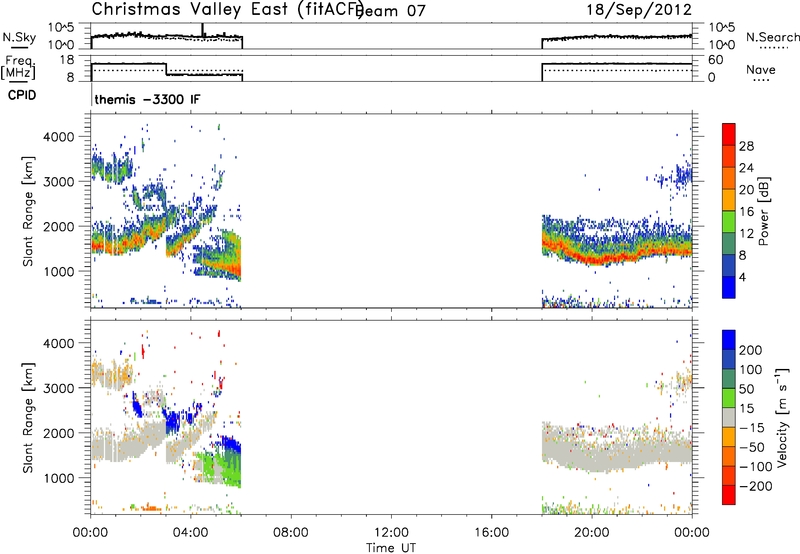
Task: Click the red Velocity segment below -200
Action: (x=729, y=495)
